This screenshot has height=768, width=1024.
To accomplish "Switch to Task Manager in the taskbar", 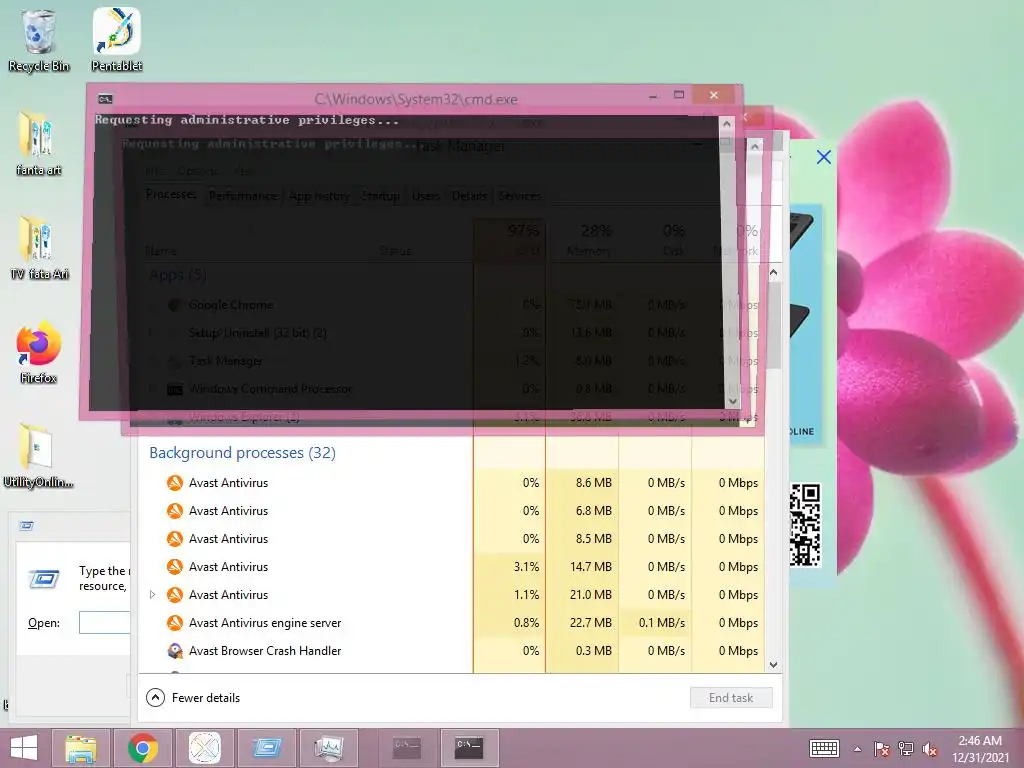I will (x=328, y=748).
